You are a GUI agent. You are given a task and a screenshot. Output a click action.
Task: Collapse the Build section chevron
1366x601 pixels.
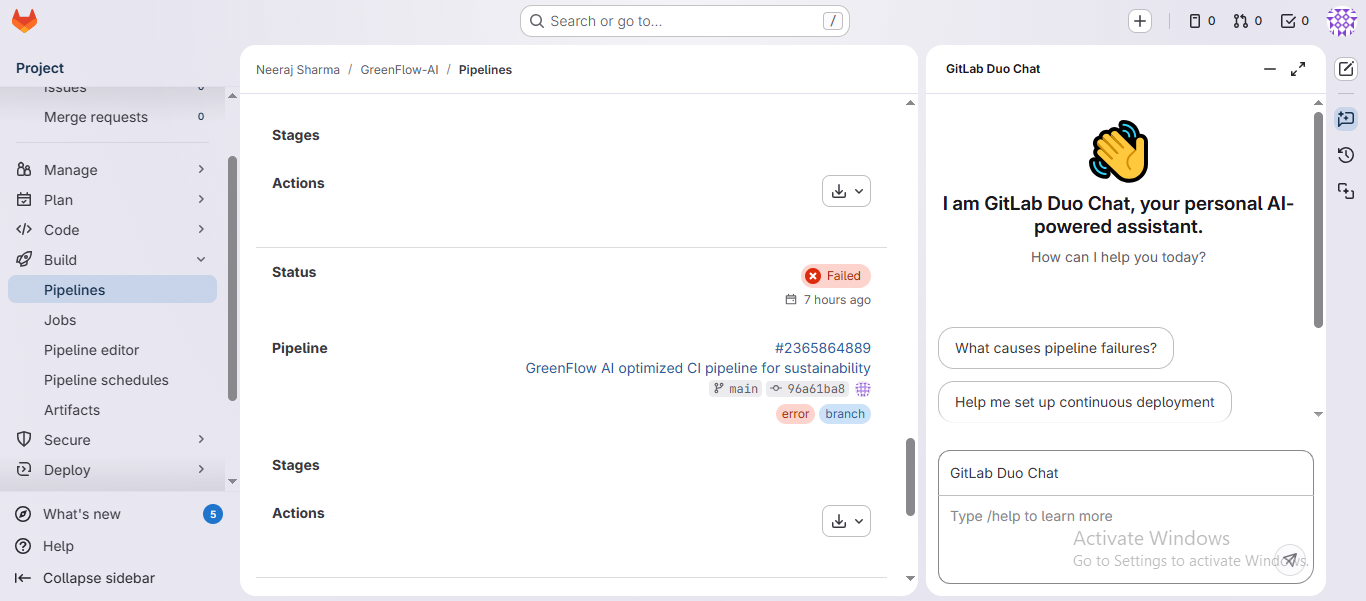[x=201, y=260]
